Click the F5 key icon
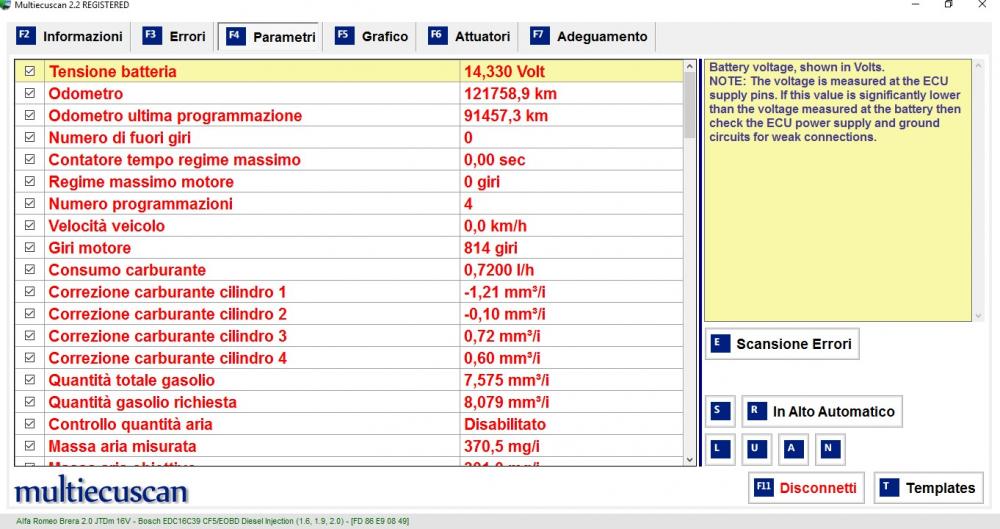Screen dimensions: 1000x529 (344, 35)
